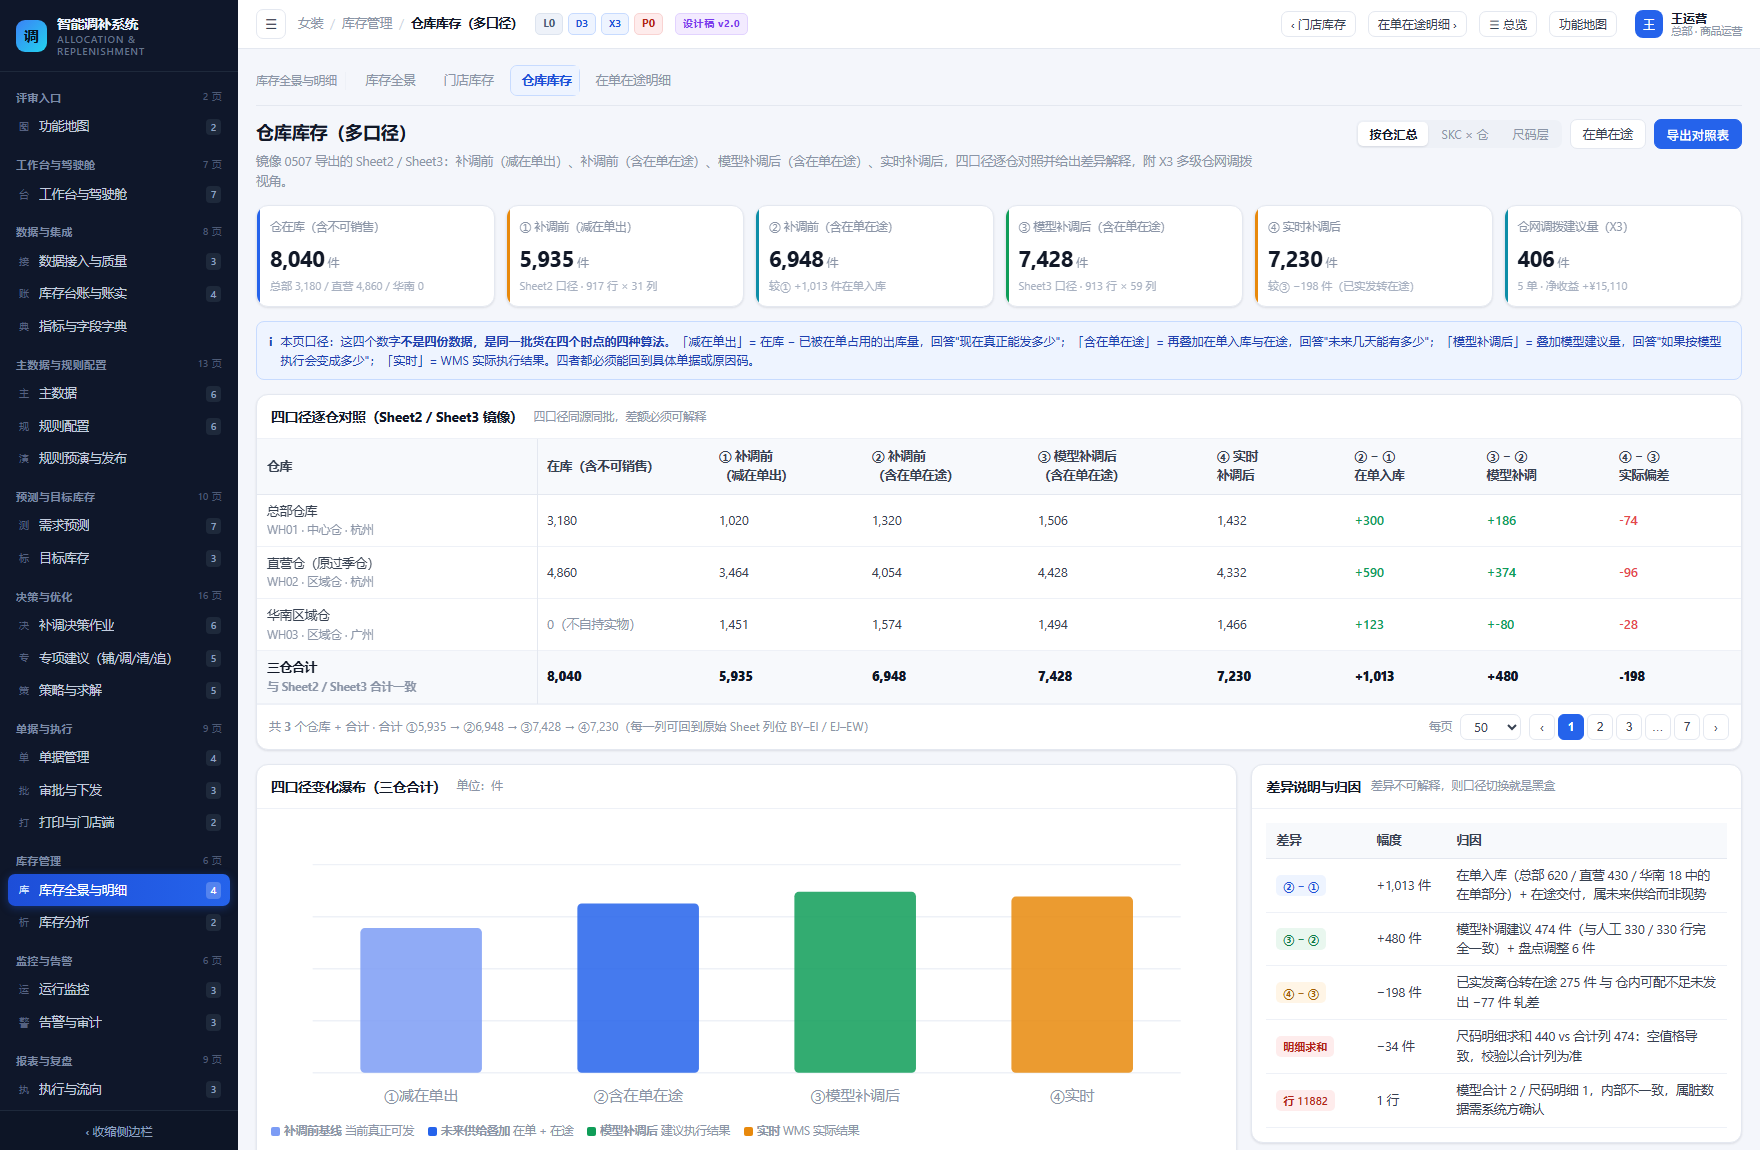Toggle the 未来供给叠加 legend series
Image resolution: width=1760 pixels, height=1150 pixels.
tap(500, 1131)
